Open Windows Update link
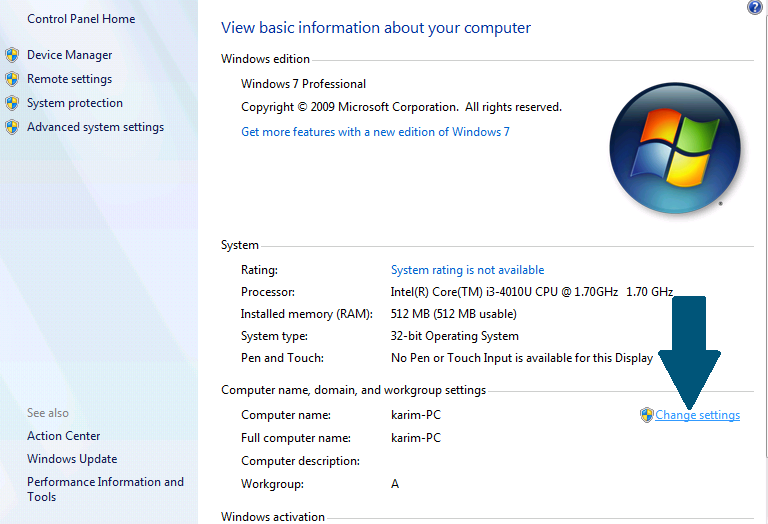This screenshot has width=768, height=524. [72, 459]
